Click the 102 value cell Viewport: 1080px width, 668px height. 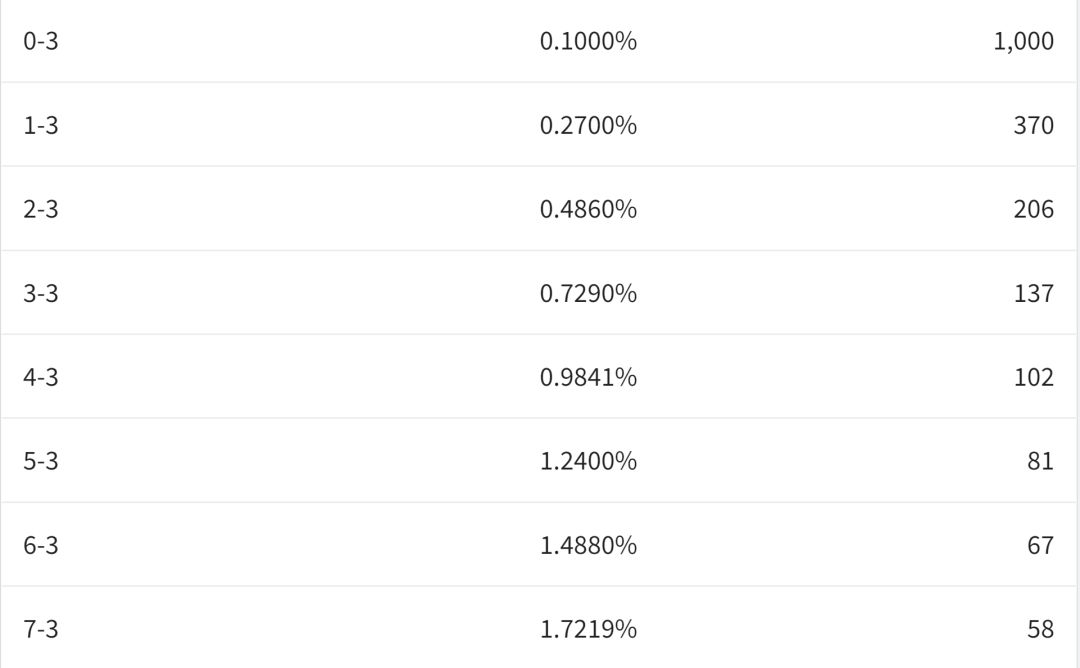tap(1034, 377)
